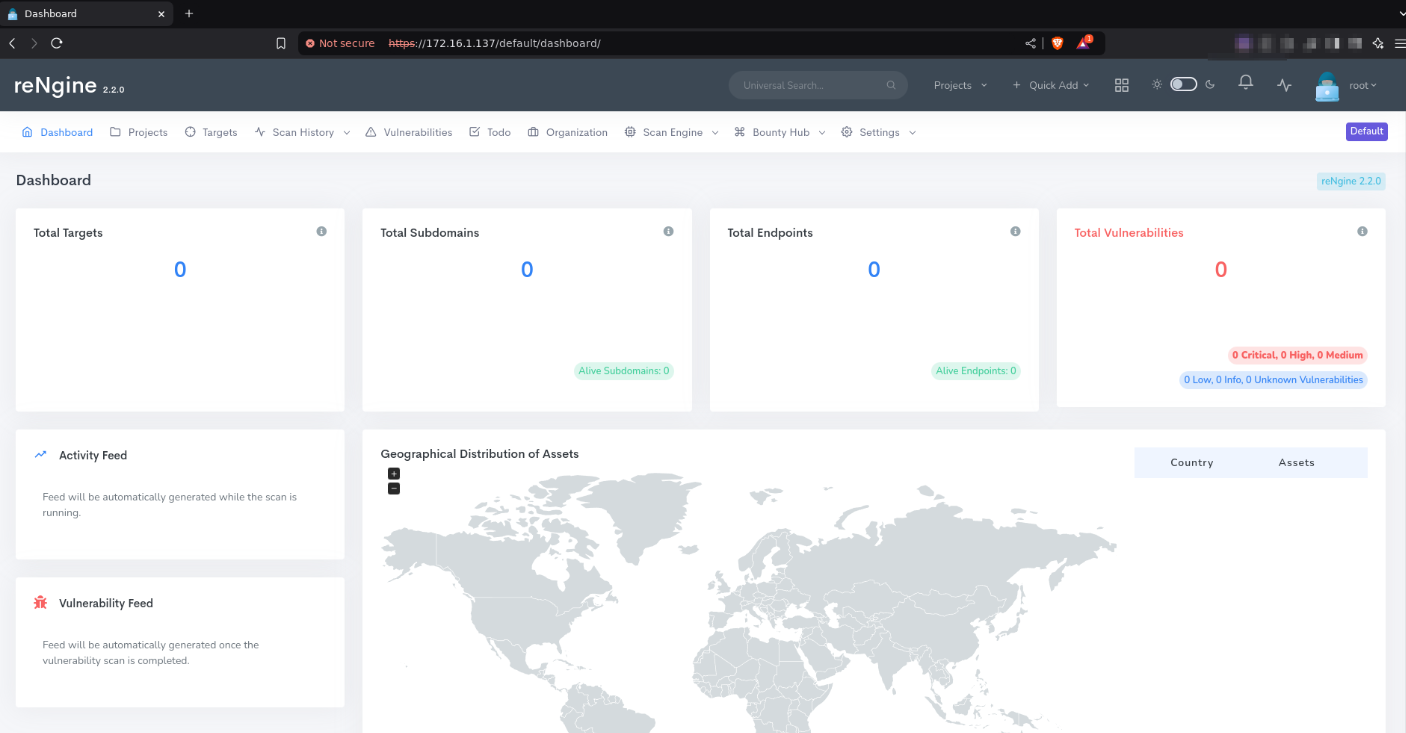Image resolution: width=1406 pixels, height=733 pixels.
Task: Click the browser bookmark icon
Action: (281, 43)
